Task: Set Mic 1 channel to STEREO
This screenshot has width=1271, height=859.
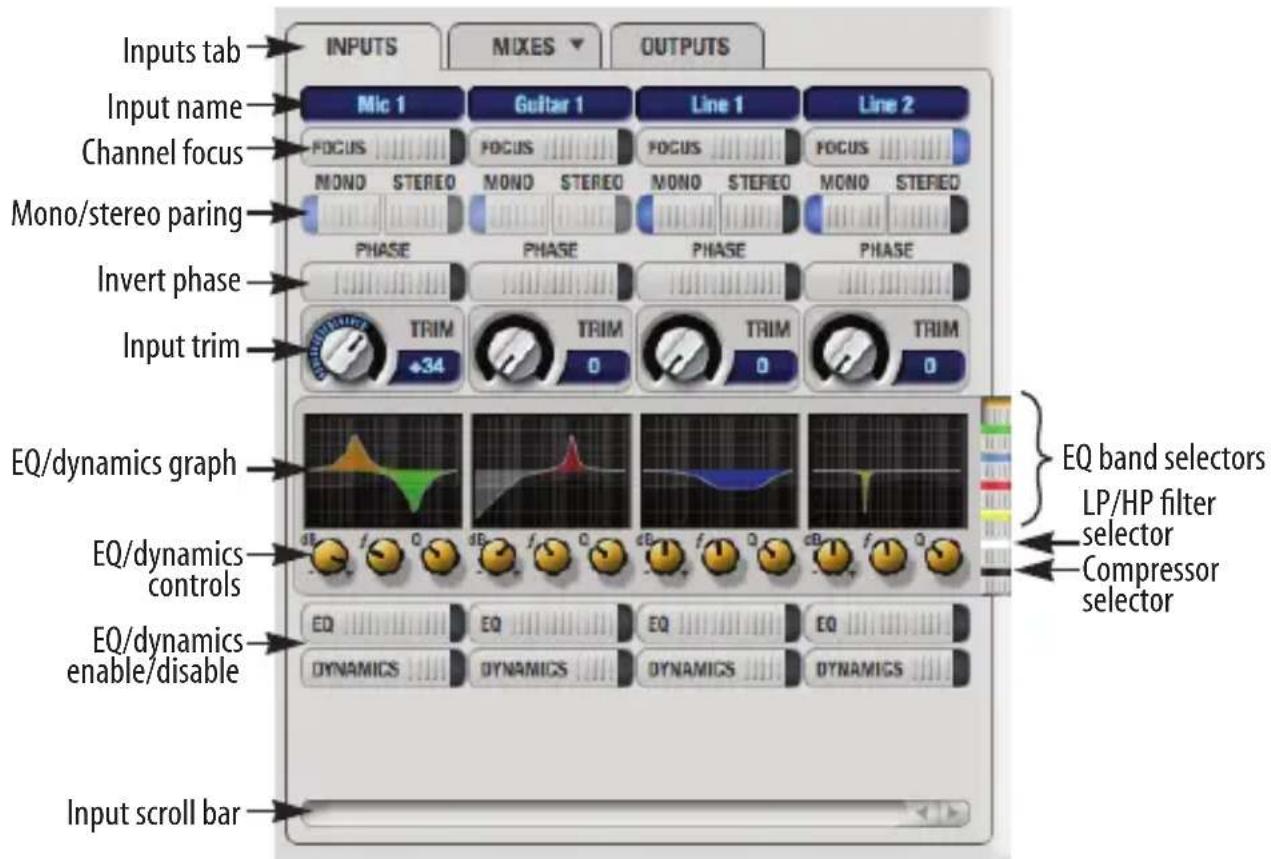Action: pyautogui.click(x=424, y=214)
